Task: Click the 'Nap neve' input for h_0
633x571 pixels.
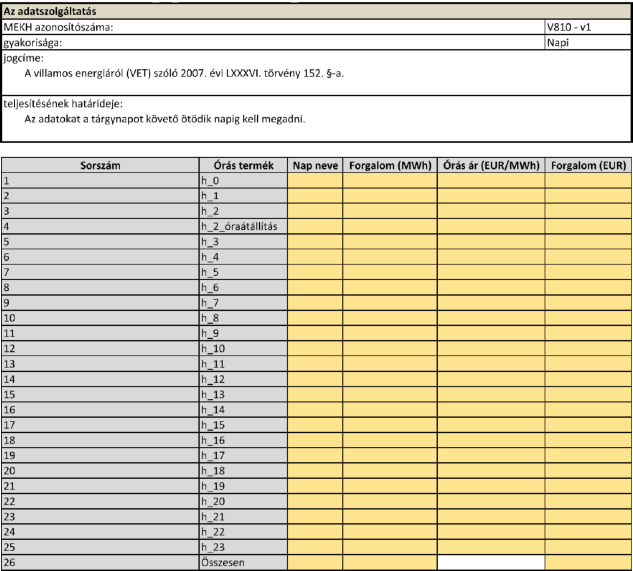Action: pos(315,181)
